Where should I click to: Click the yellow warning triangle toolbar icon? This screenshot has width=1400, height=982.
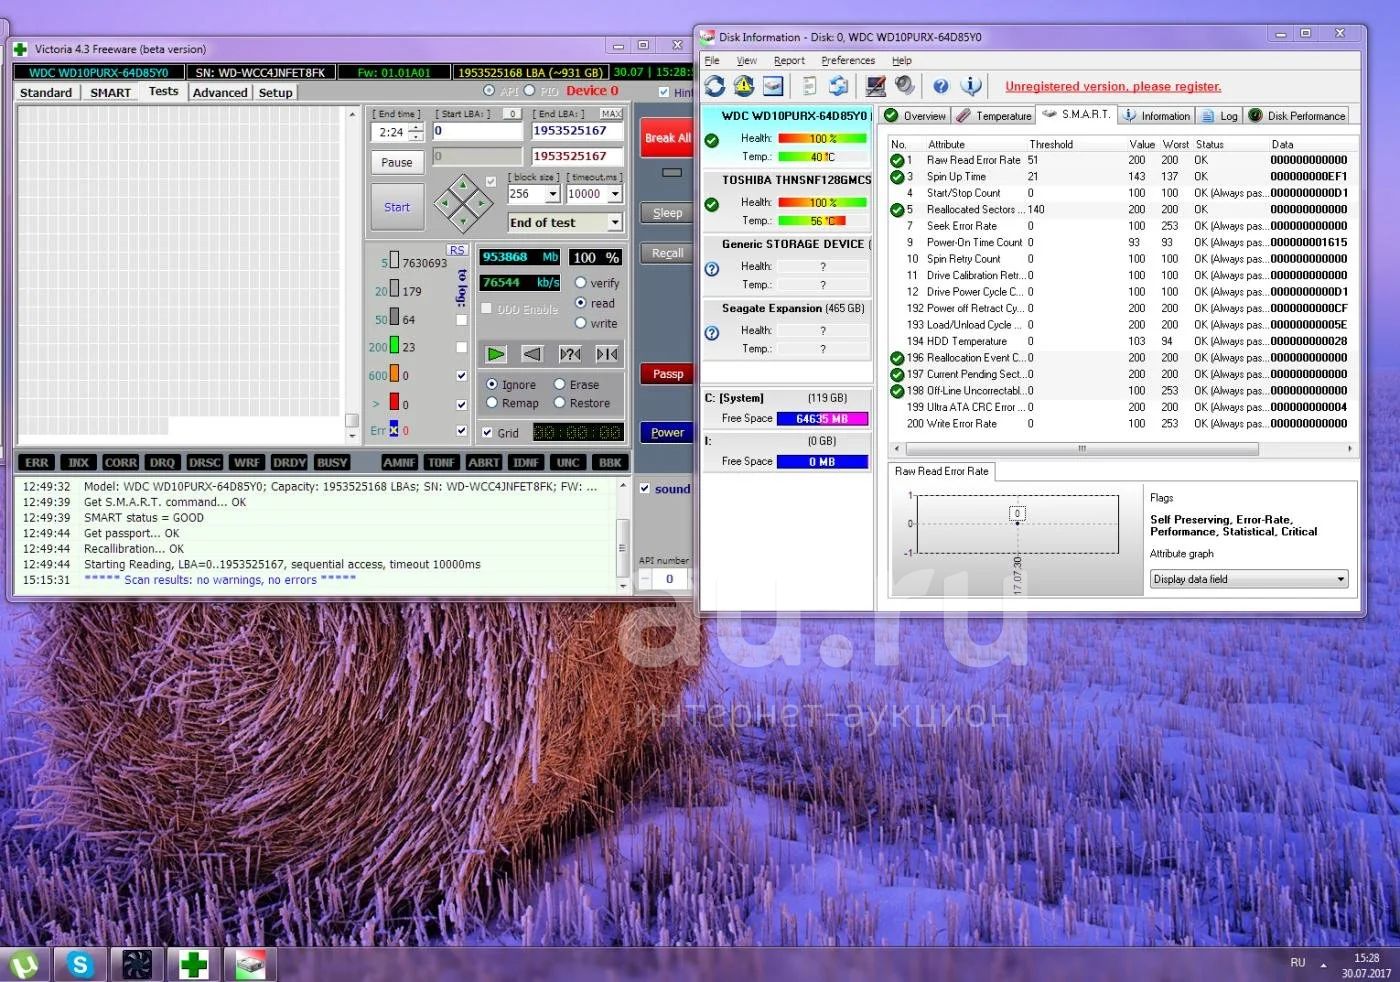pyautogui.click(x=744, y=86)
